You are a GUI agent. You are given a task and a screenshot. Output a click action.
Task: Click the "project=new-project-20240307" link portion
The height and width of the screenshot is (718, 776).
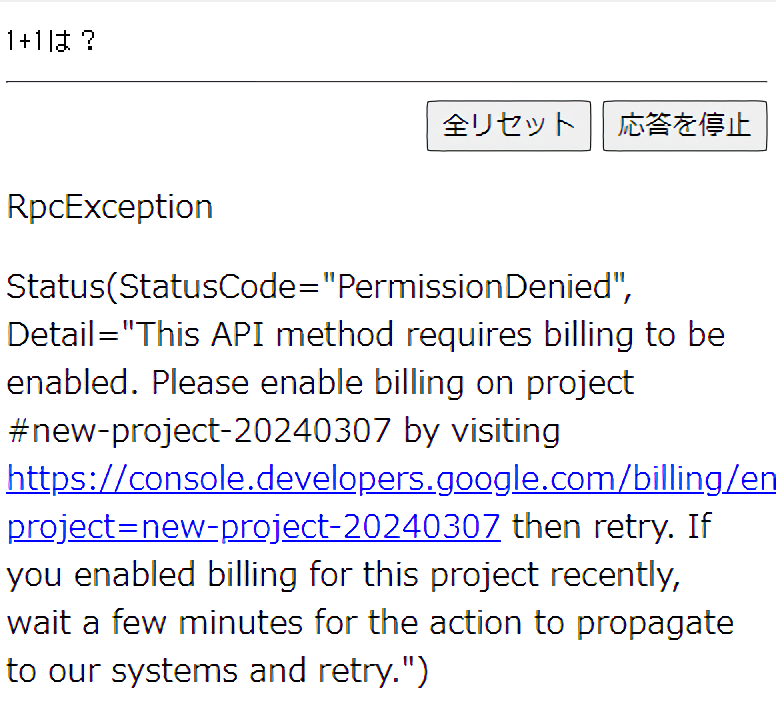pos(253,526)
